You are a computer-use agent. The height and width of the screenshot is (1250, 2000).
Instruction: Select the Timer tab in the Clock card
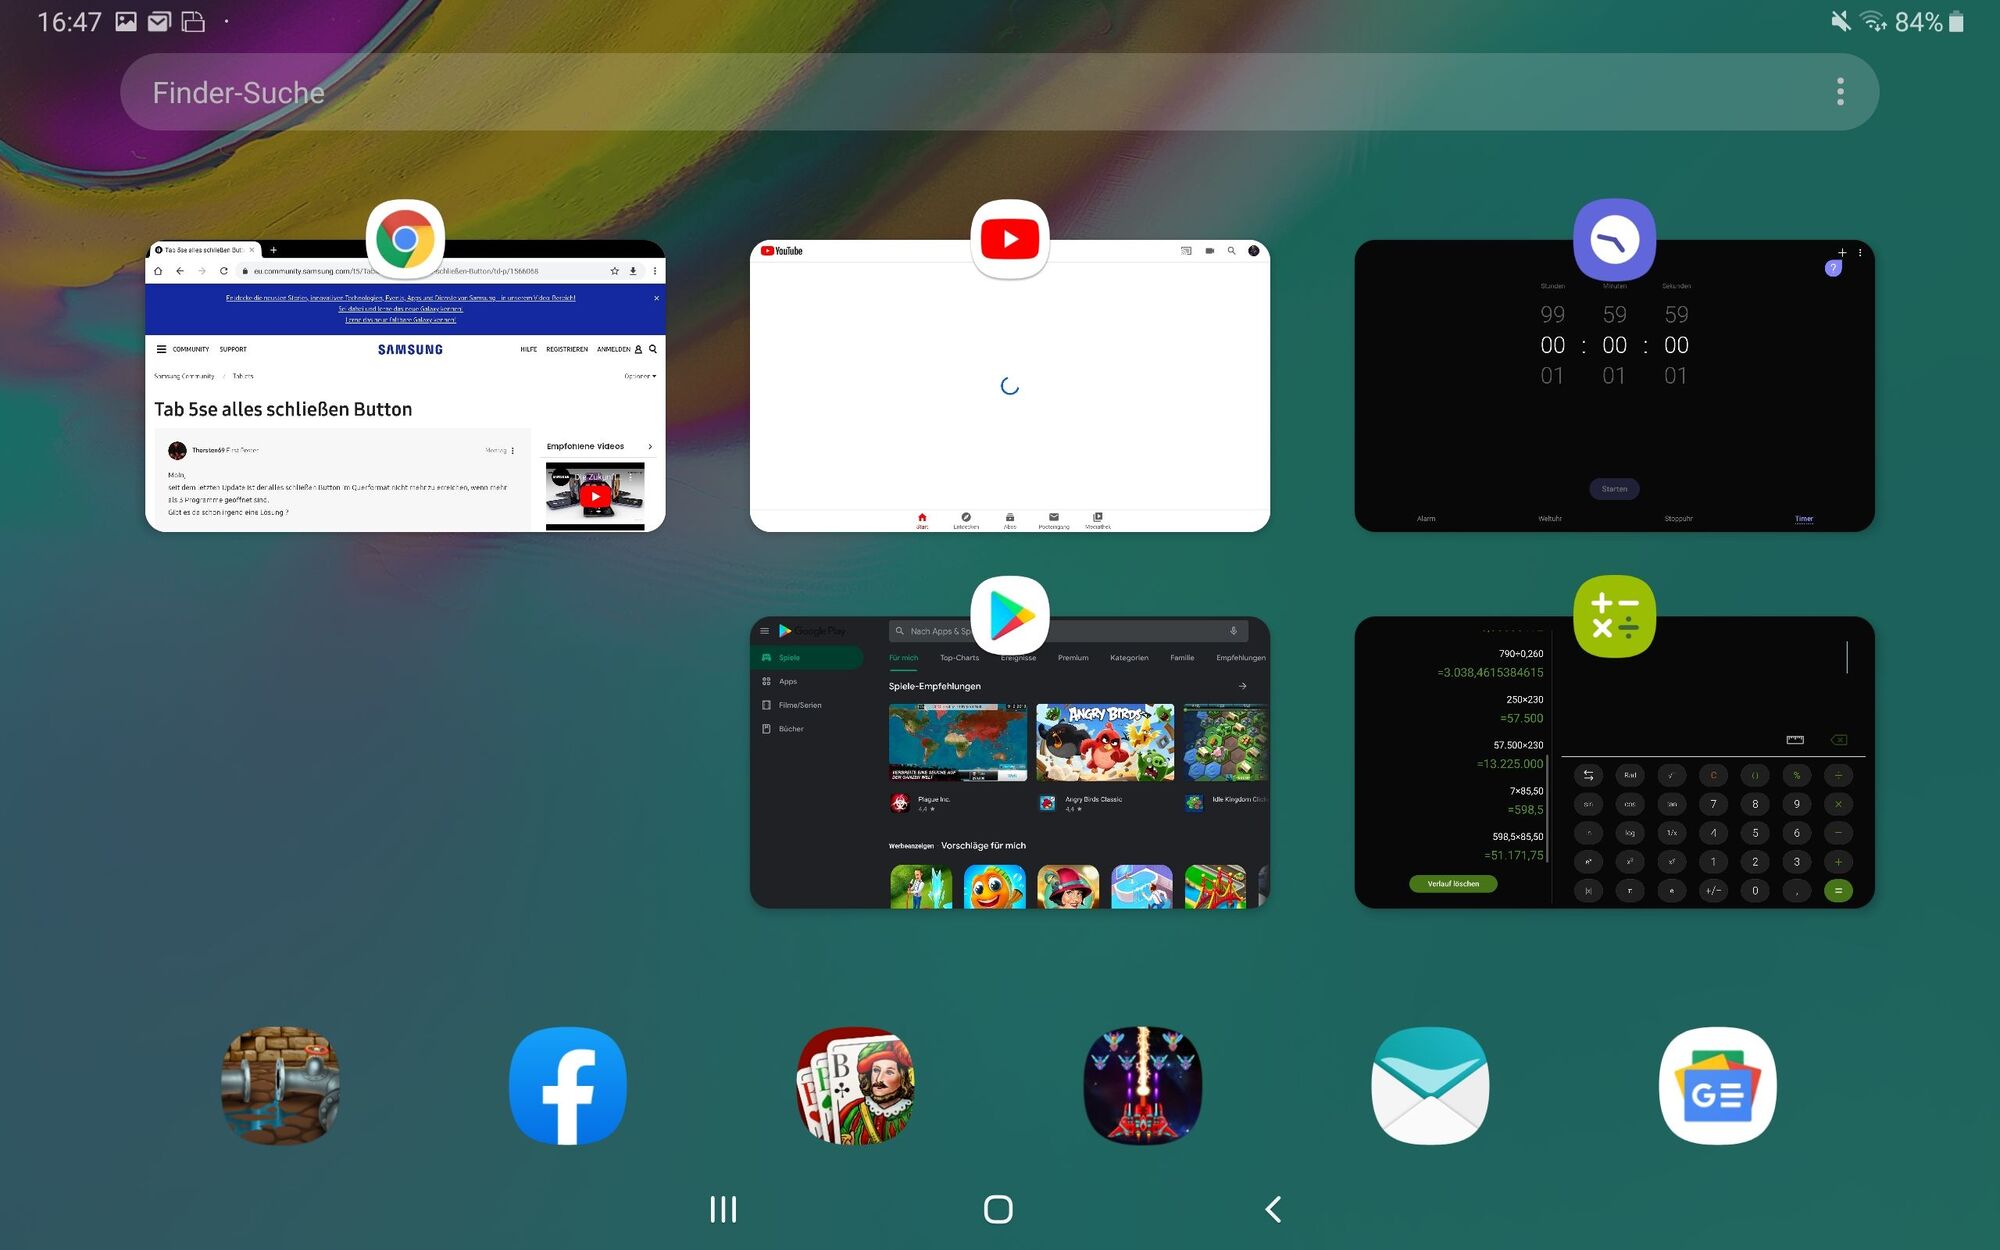coord(1803,518)
